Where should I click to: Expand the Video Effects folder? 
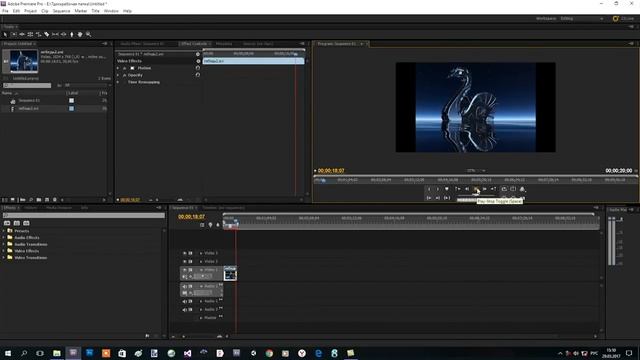coord(4,251)
